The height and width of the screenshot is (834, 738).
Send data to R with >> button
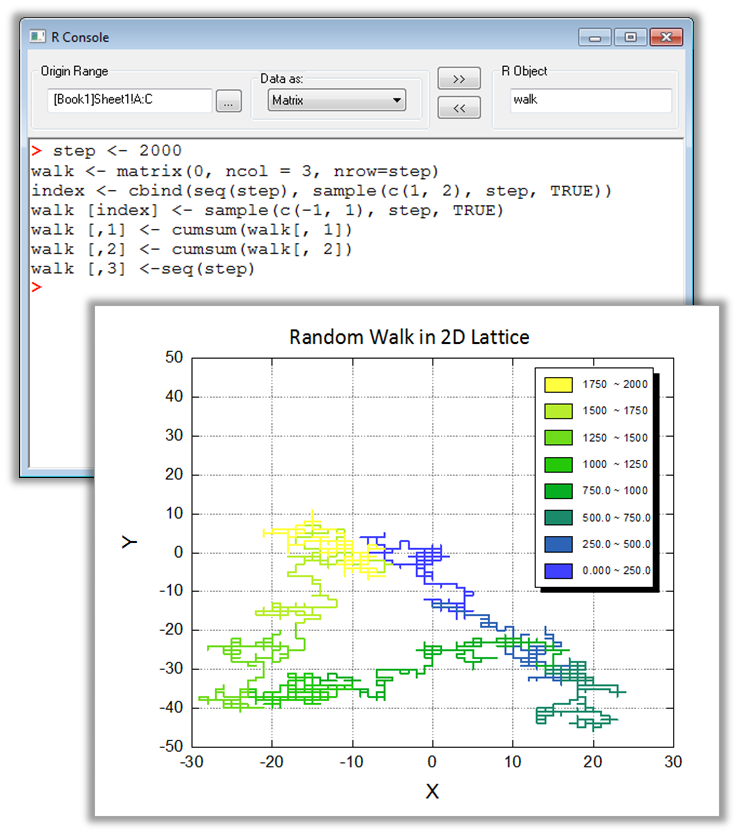pos(459,79)
